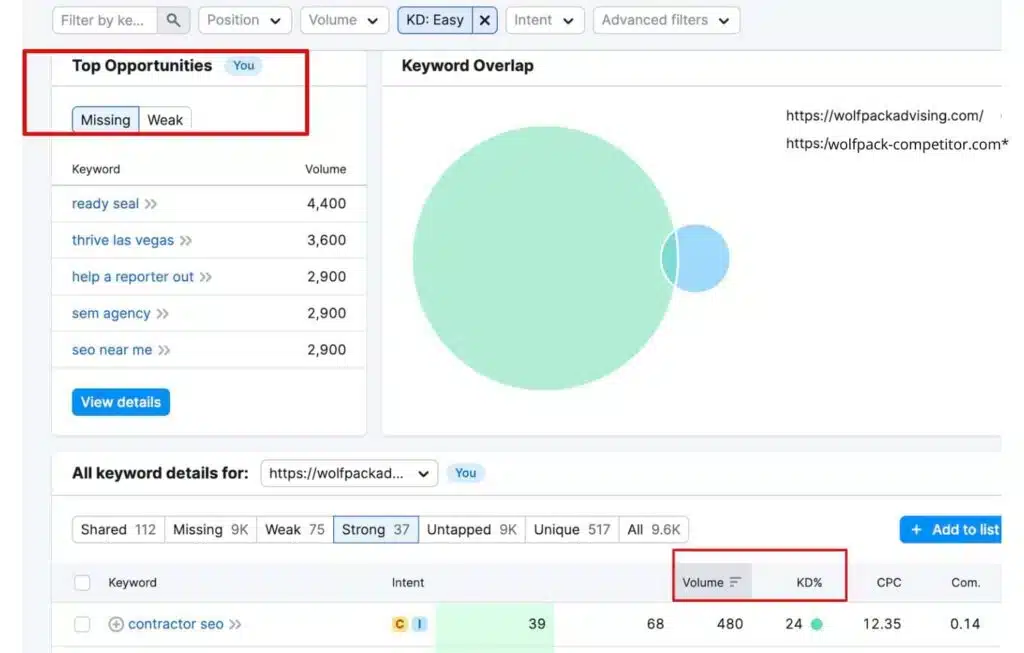Open the contractor seo keyword link
The width and height of the screenshot is (1024, 653).
pos(176,624)
